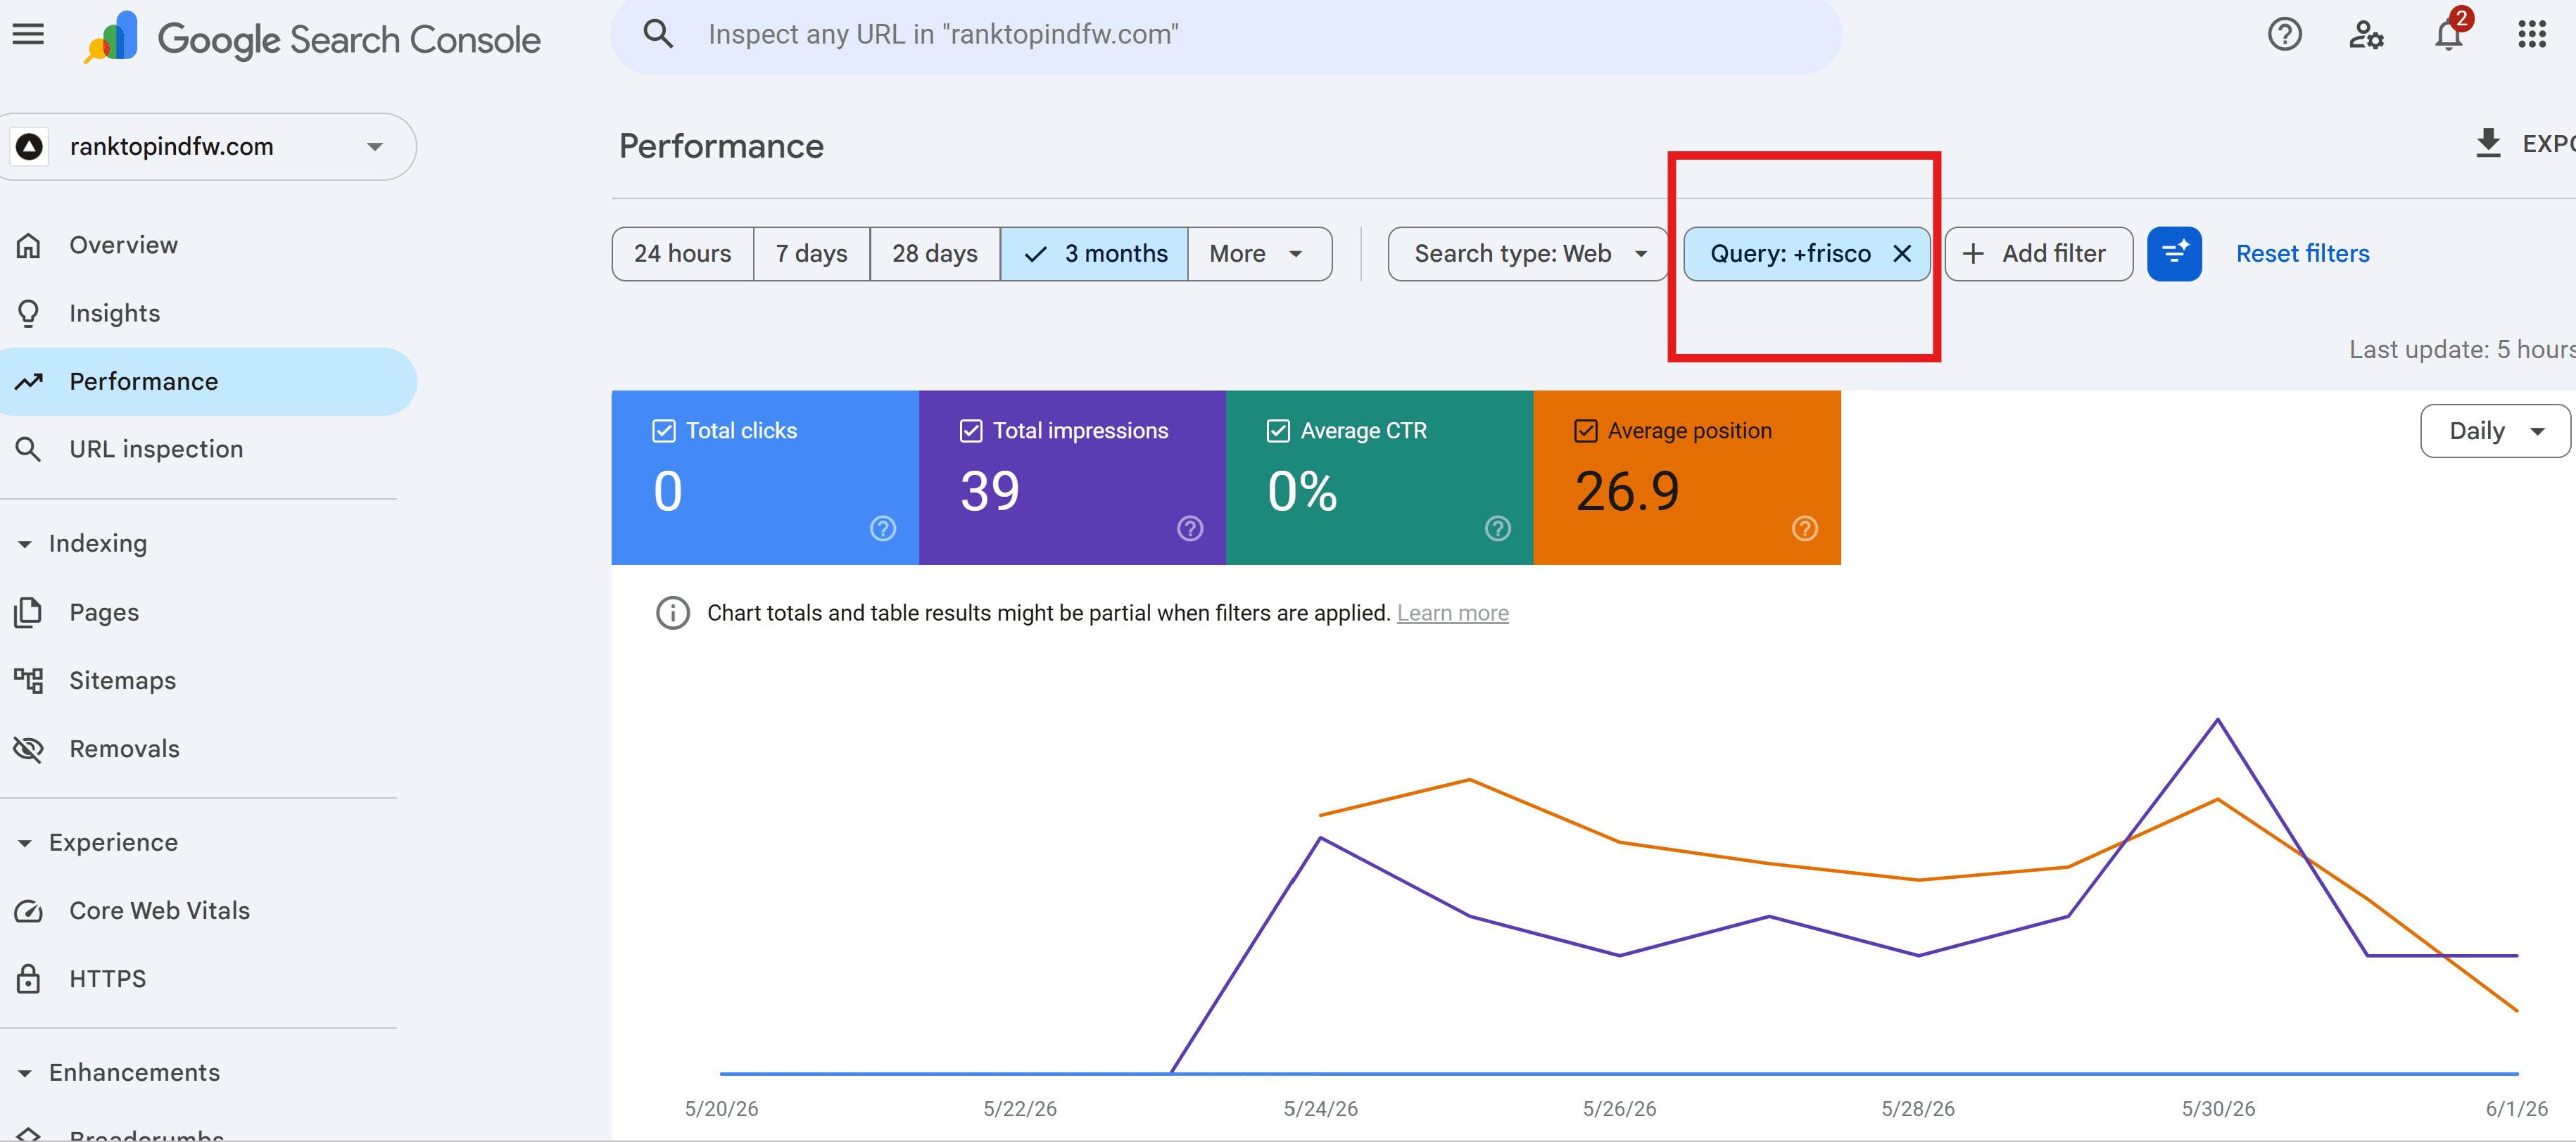Open the Learn more link

(1452, 613)
